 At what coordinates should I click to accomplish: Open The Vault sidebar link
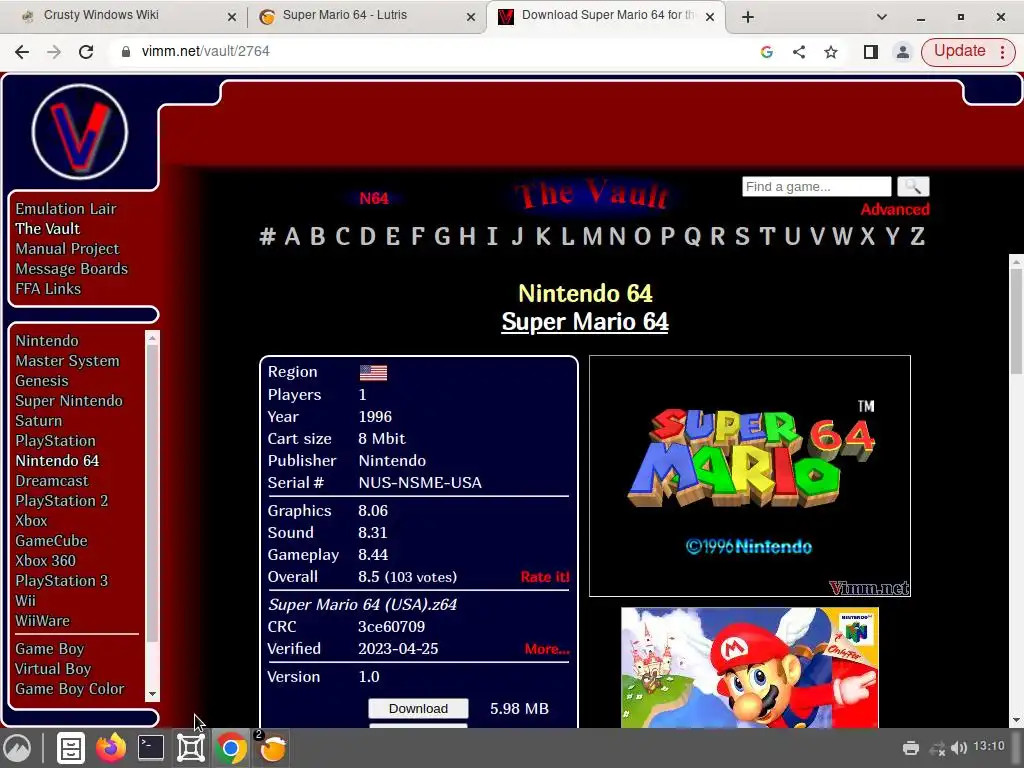[48, 229]
